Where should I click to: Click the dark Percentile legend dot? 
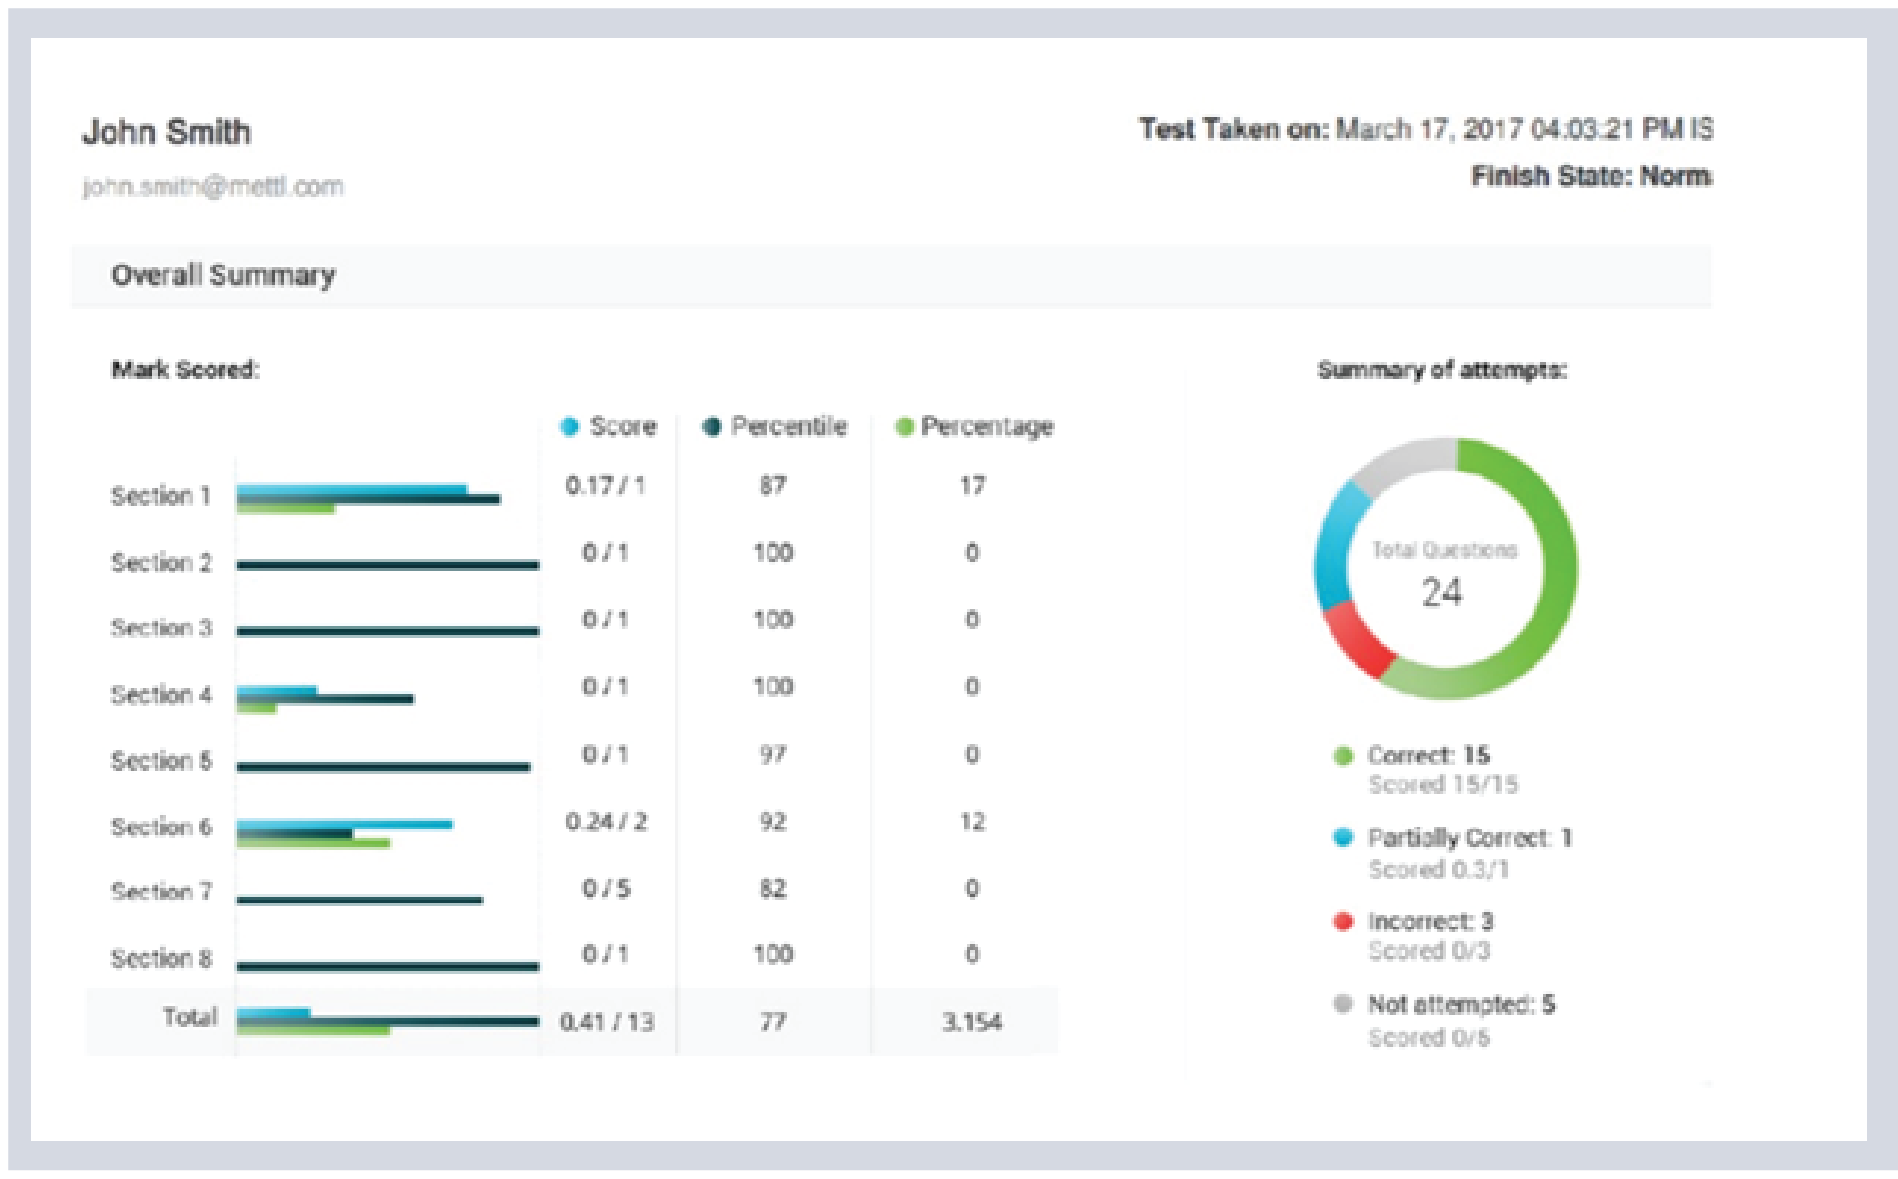tap(711, 427)
